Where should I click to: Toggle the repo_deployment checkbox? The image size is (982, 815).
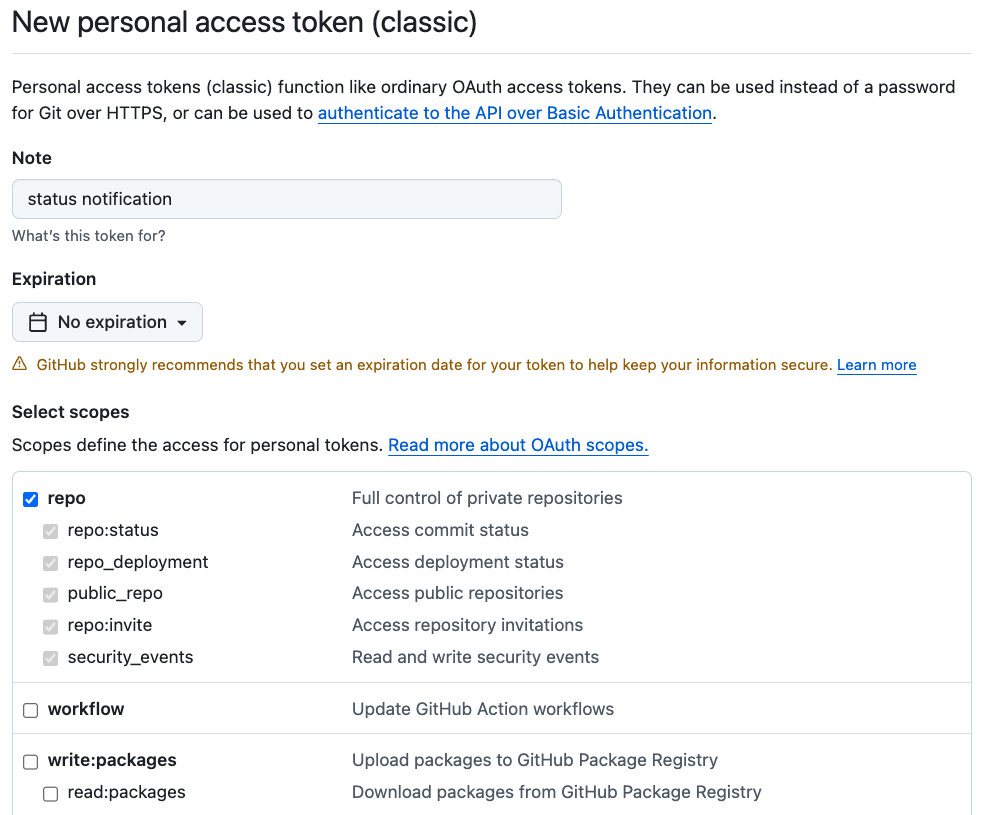pos(50,563)
